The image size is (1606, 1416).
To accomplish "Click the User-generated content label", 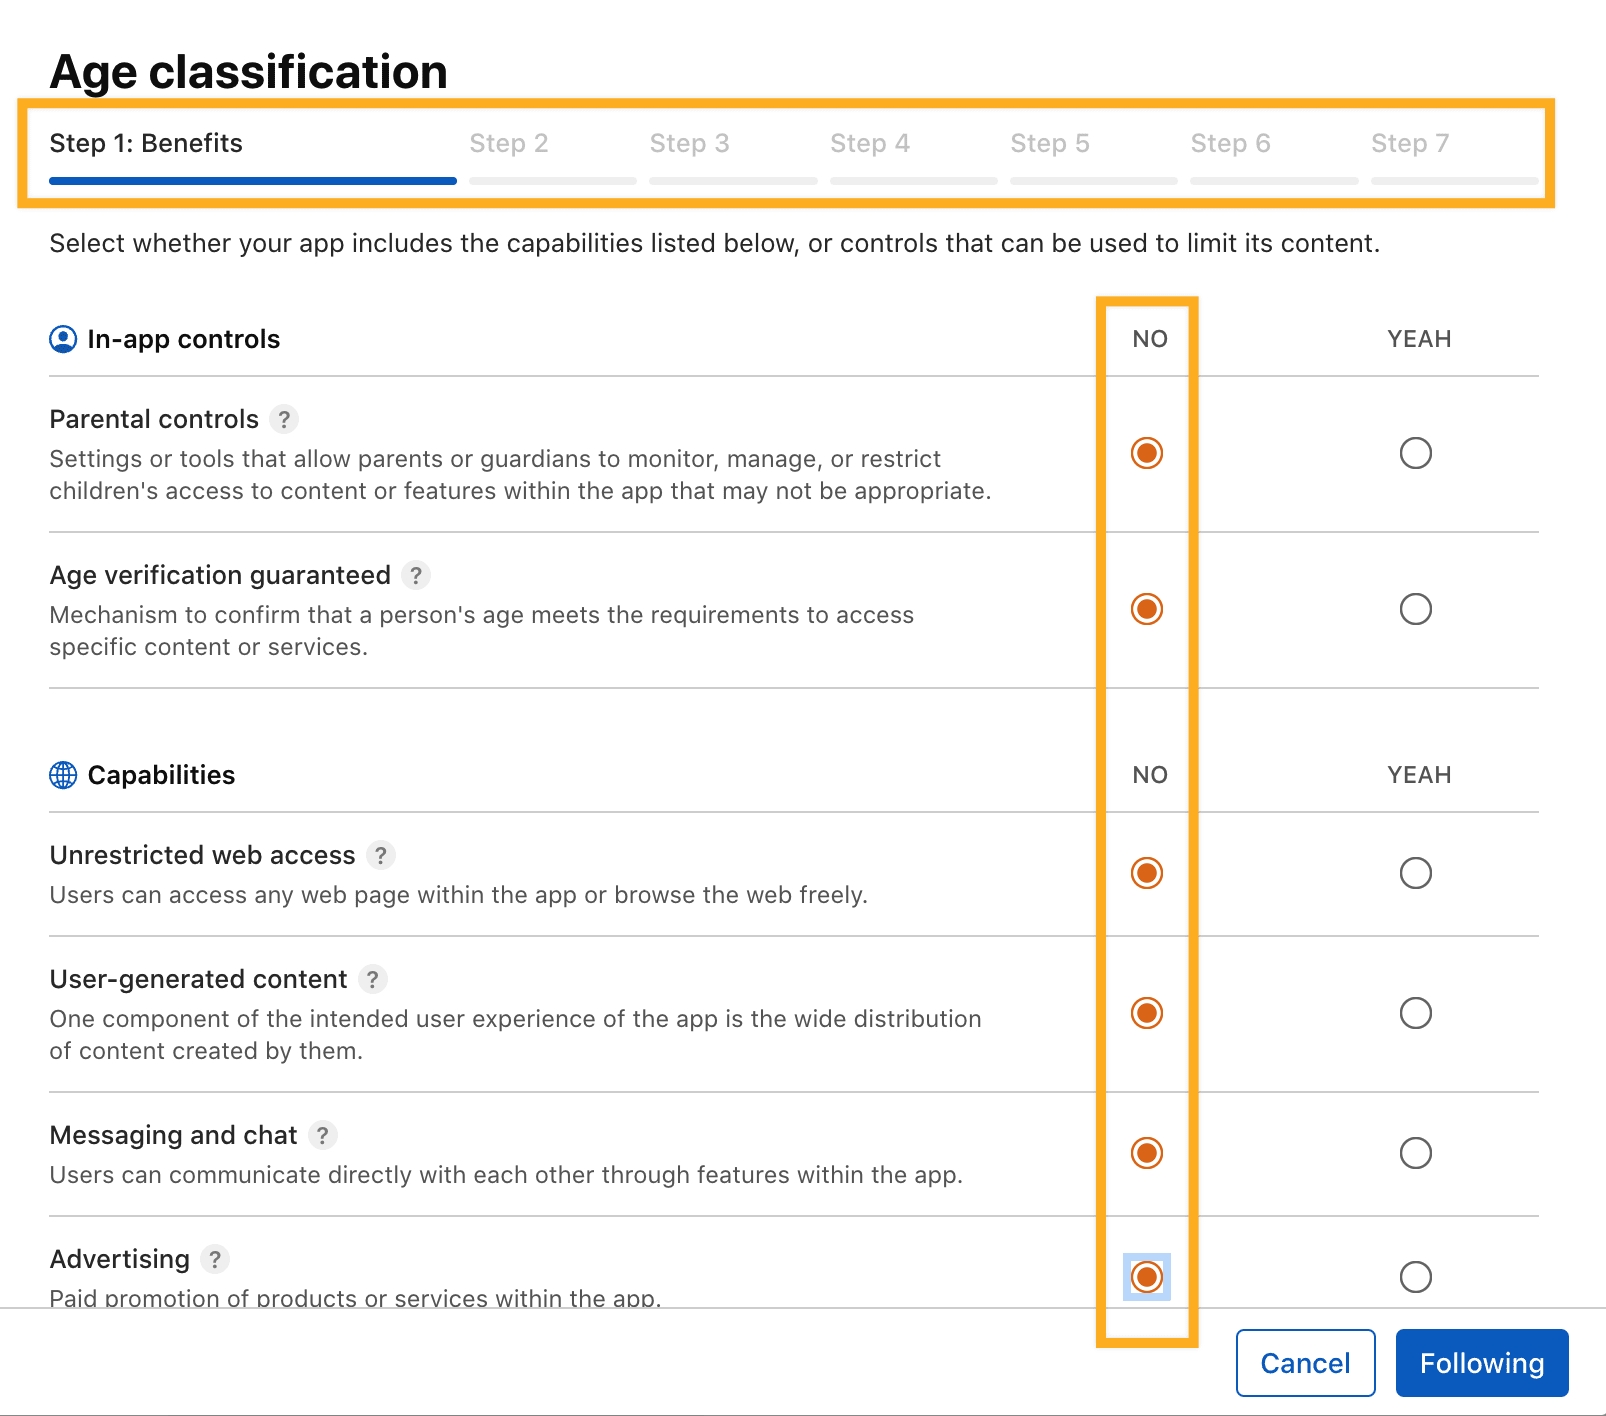I will point(198,979).
